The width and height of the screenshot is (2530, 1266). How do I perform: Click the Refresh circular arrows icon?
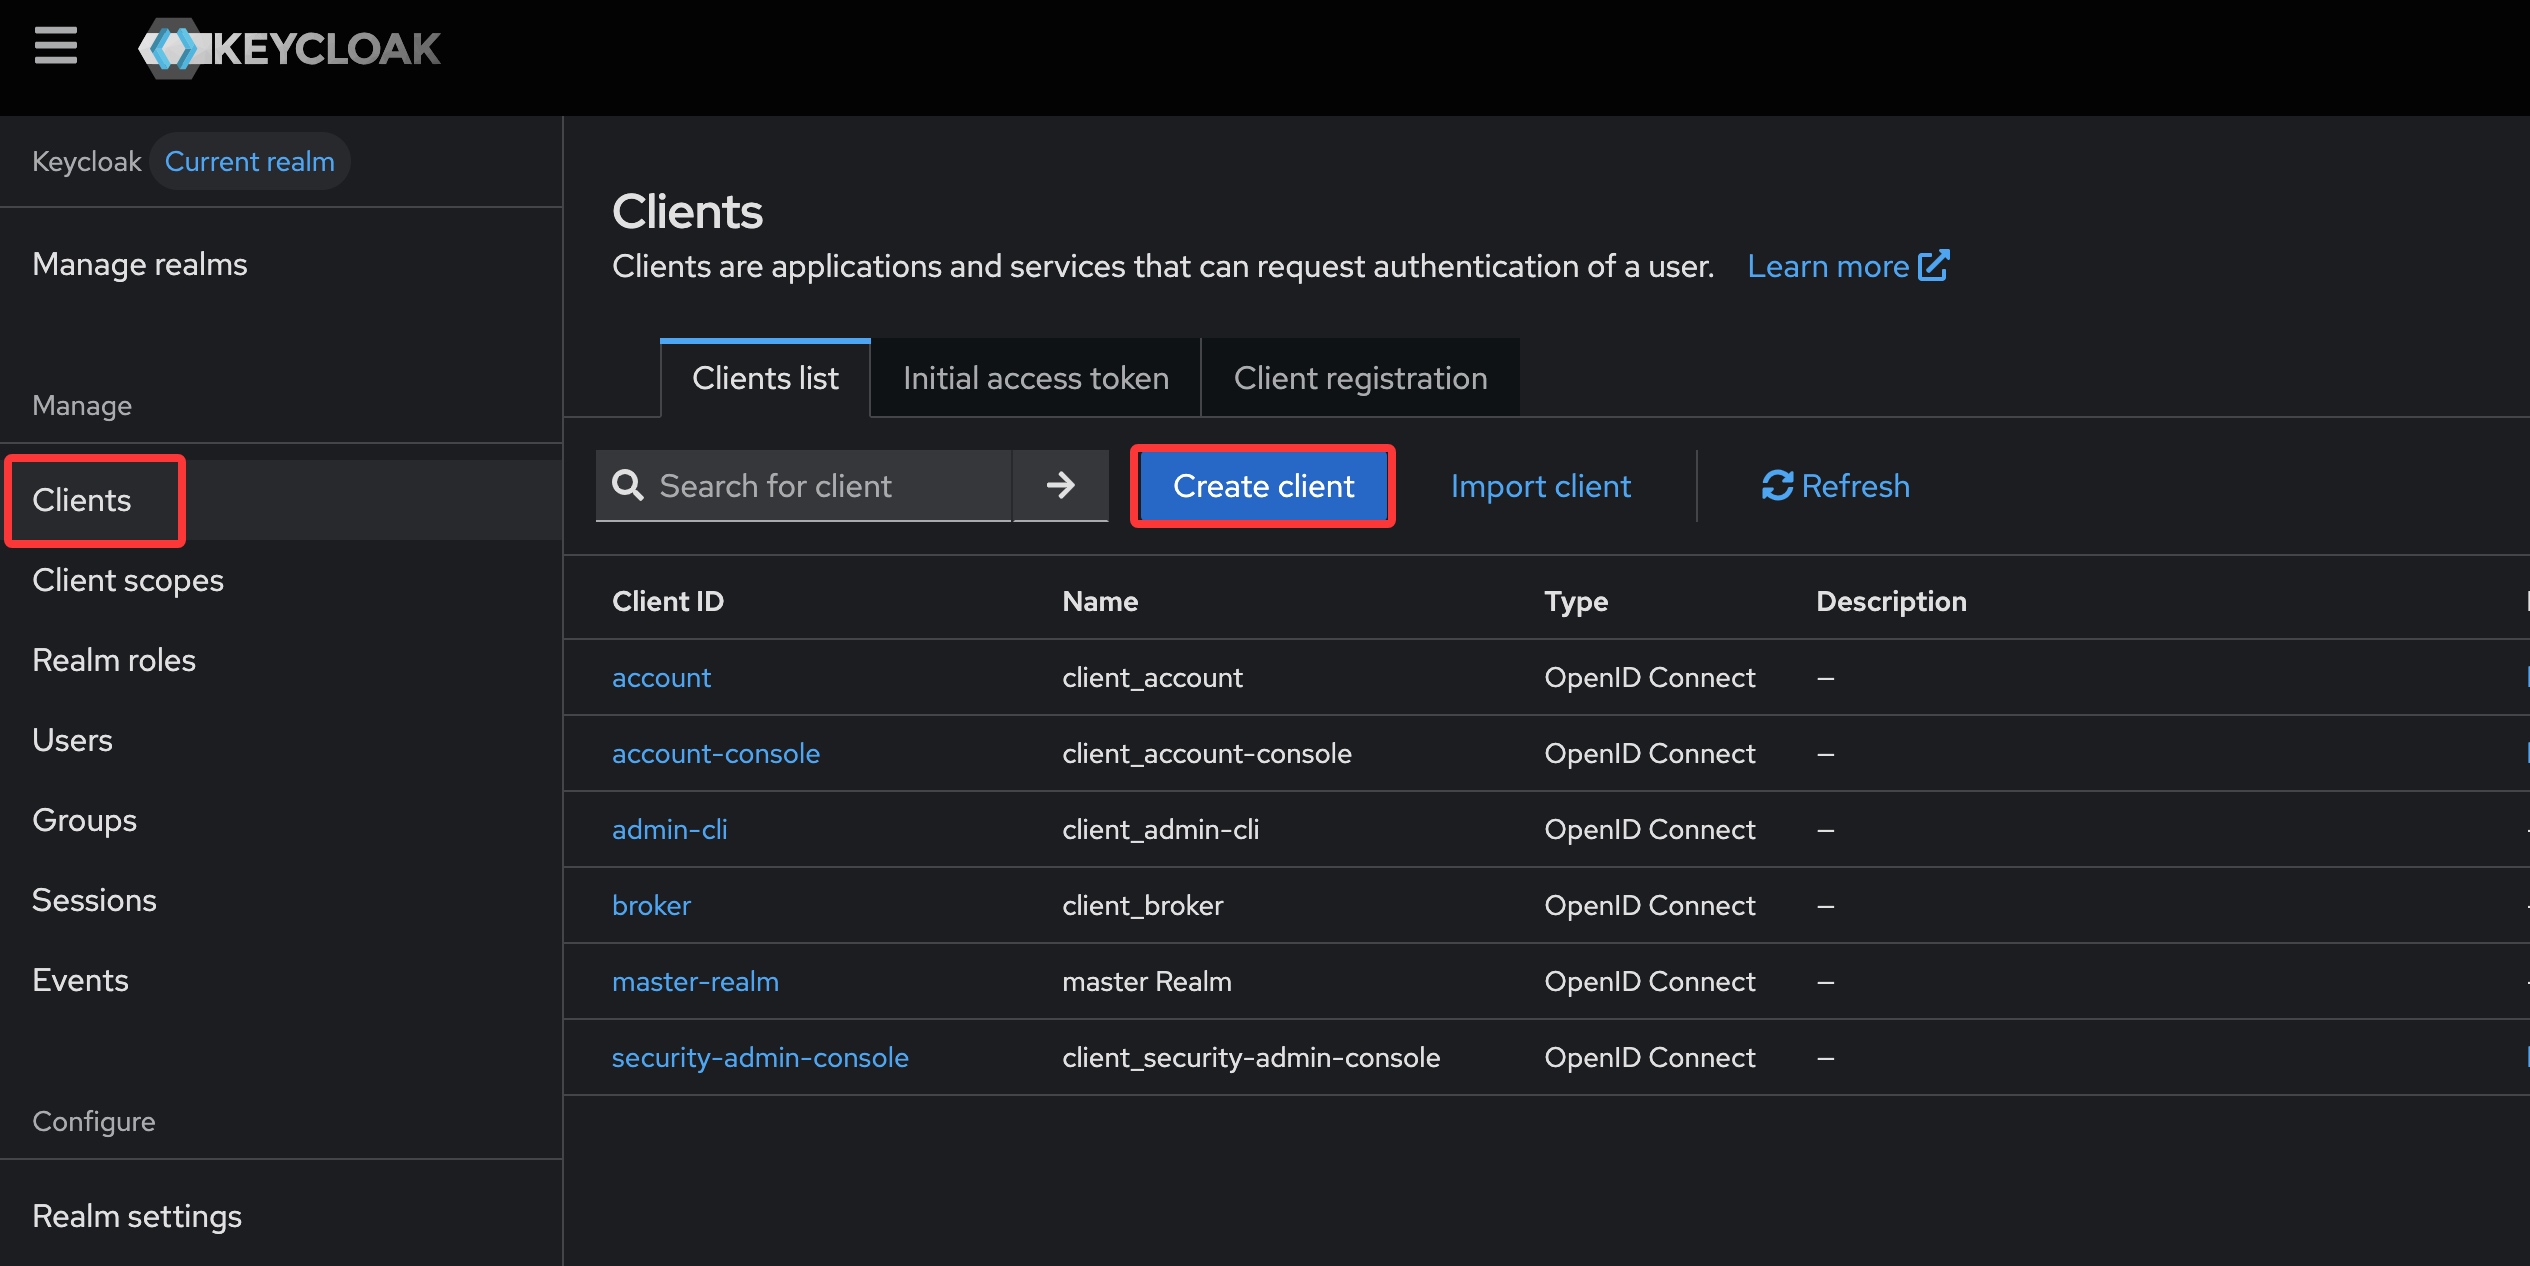point(1777,486)
